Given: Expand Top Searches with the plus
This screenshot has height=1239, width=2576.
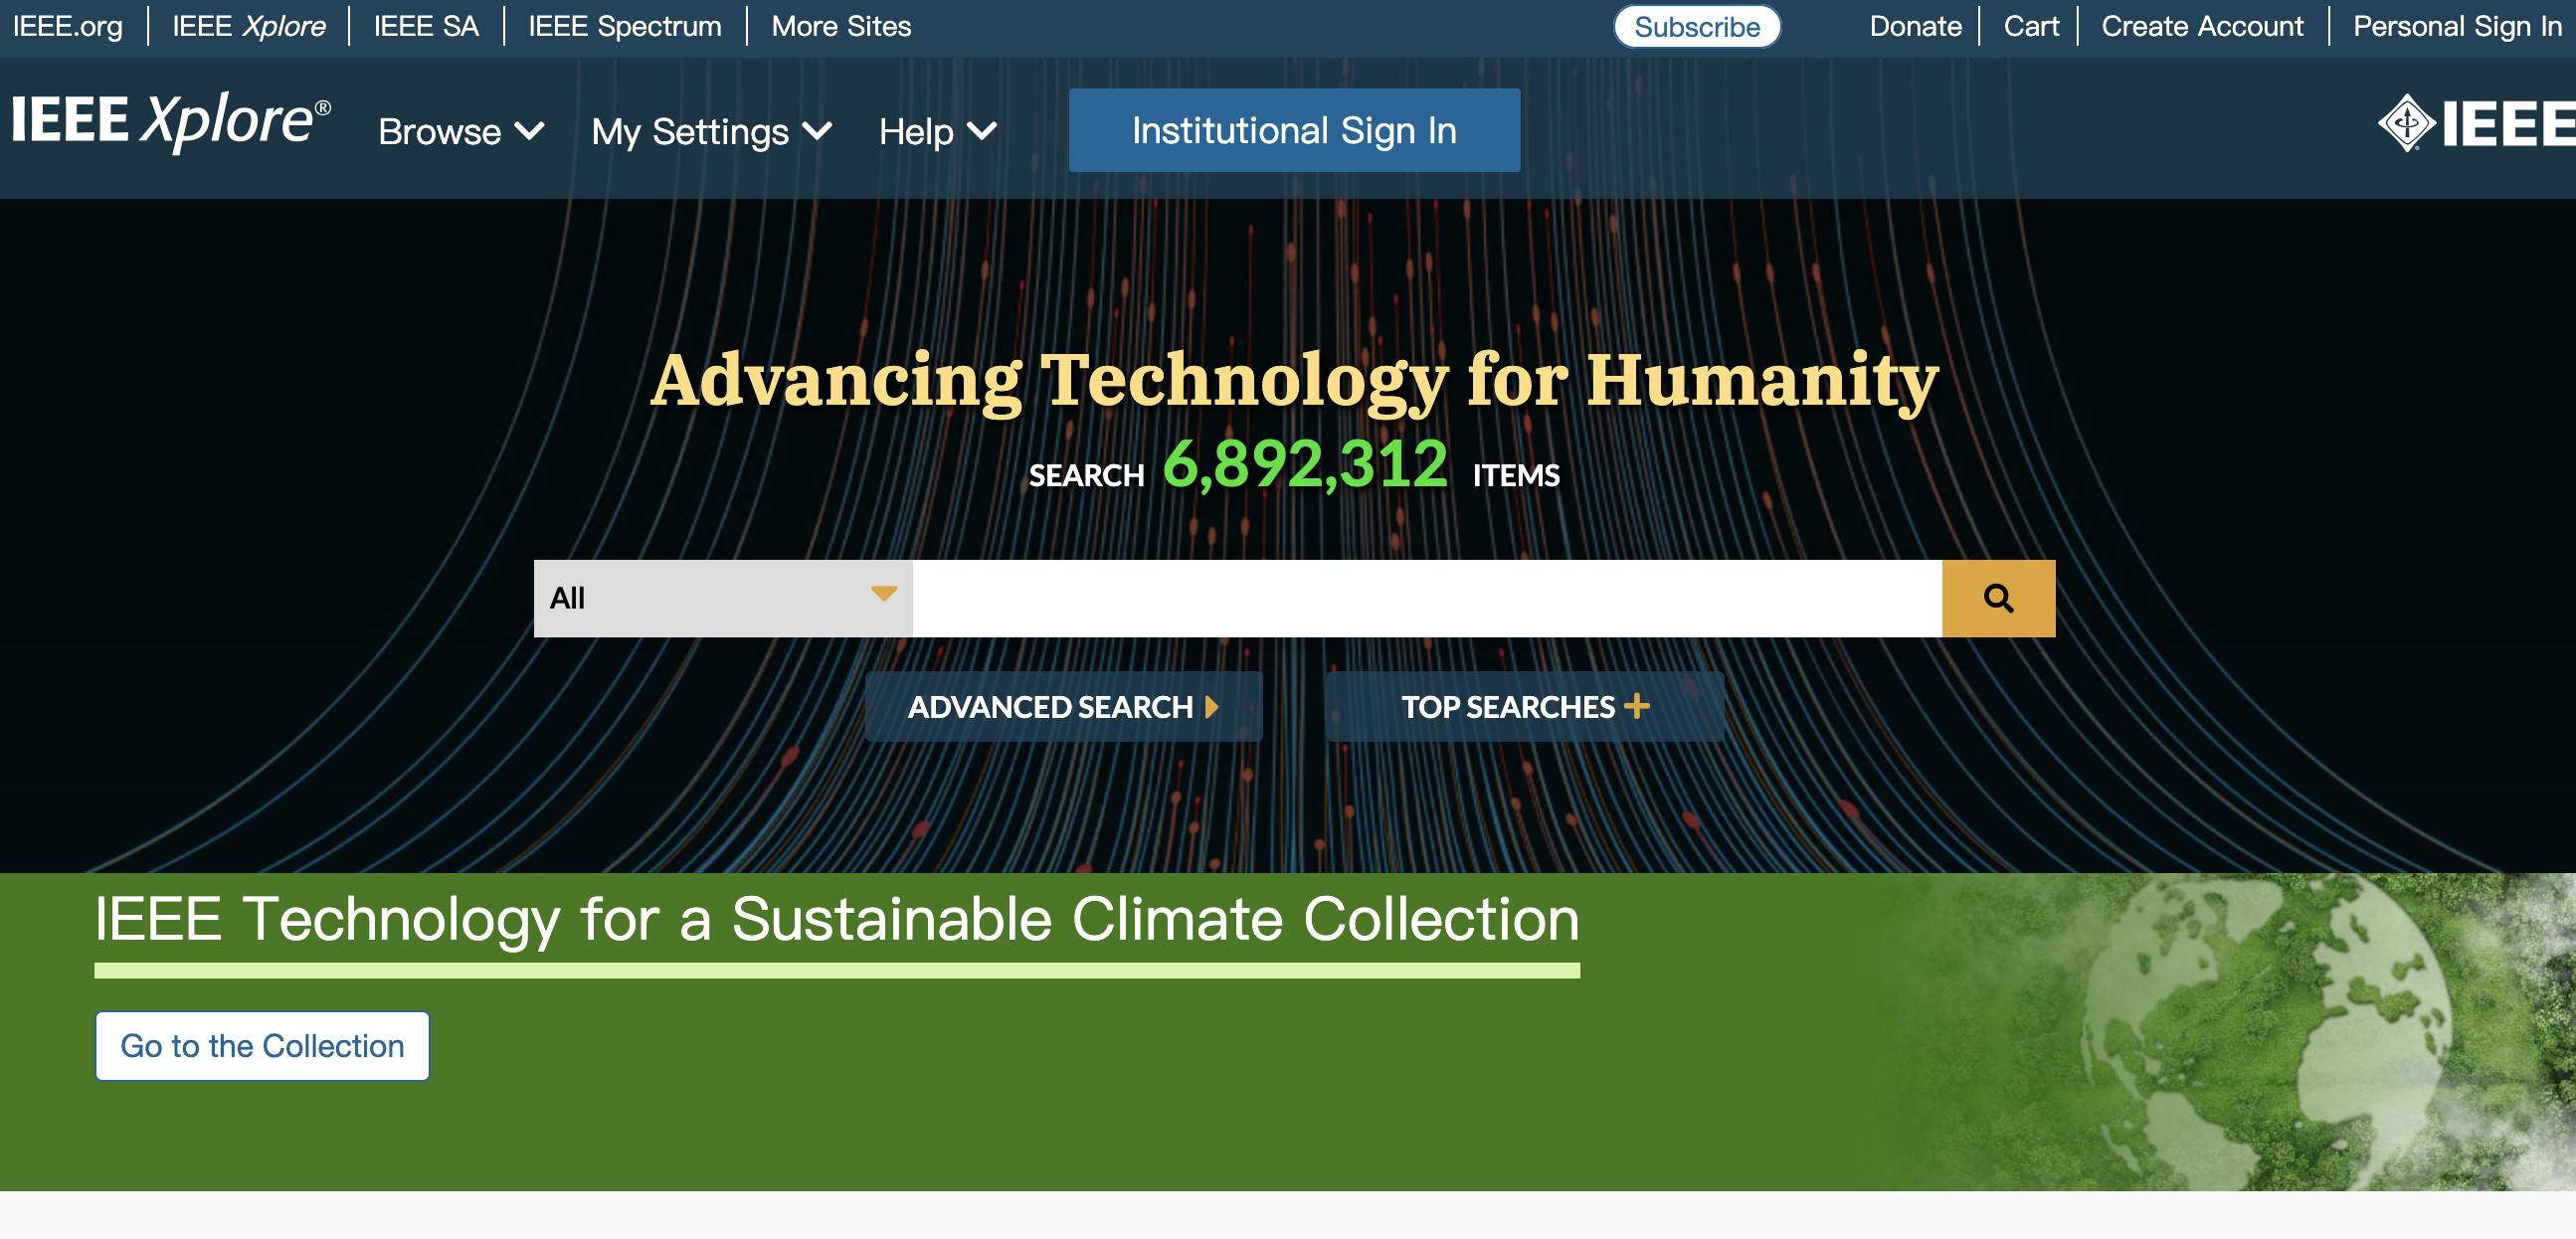Looking at the screenshot, I should click(1524, 707).
